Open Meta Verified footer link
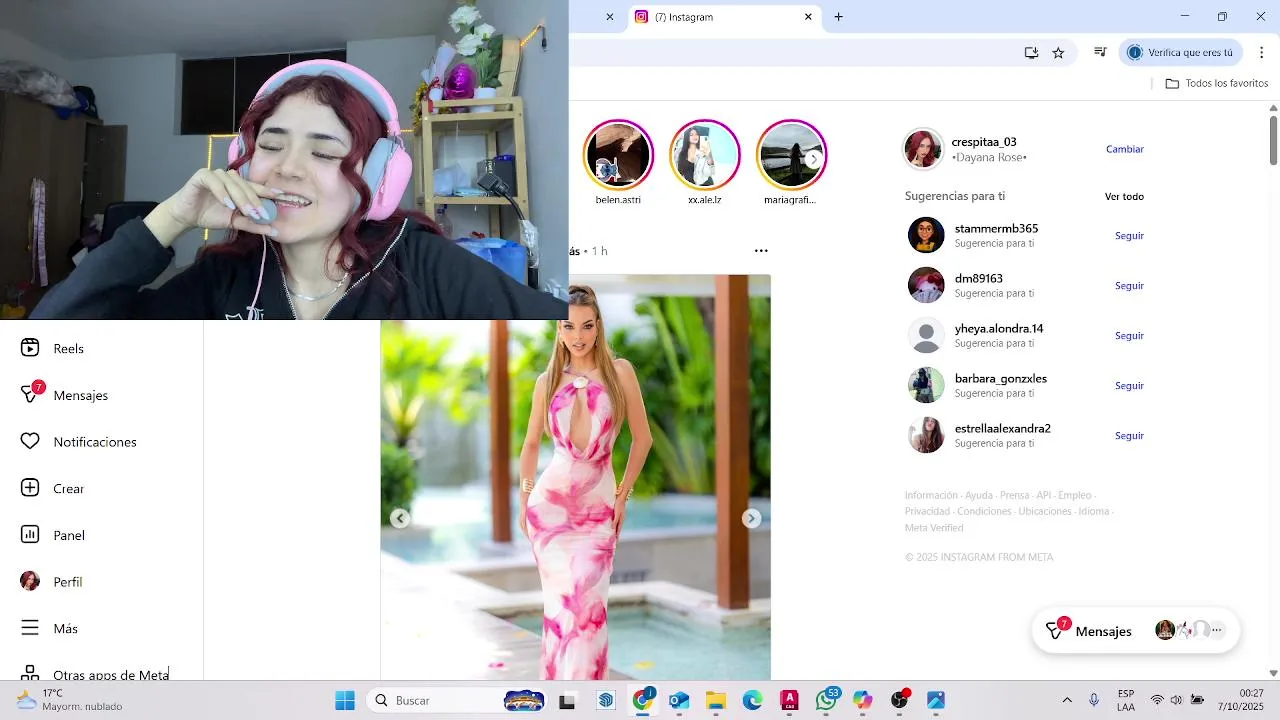The height and width of the screenshot is (720, 1280). click(x=934, y=527)
